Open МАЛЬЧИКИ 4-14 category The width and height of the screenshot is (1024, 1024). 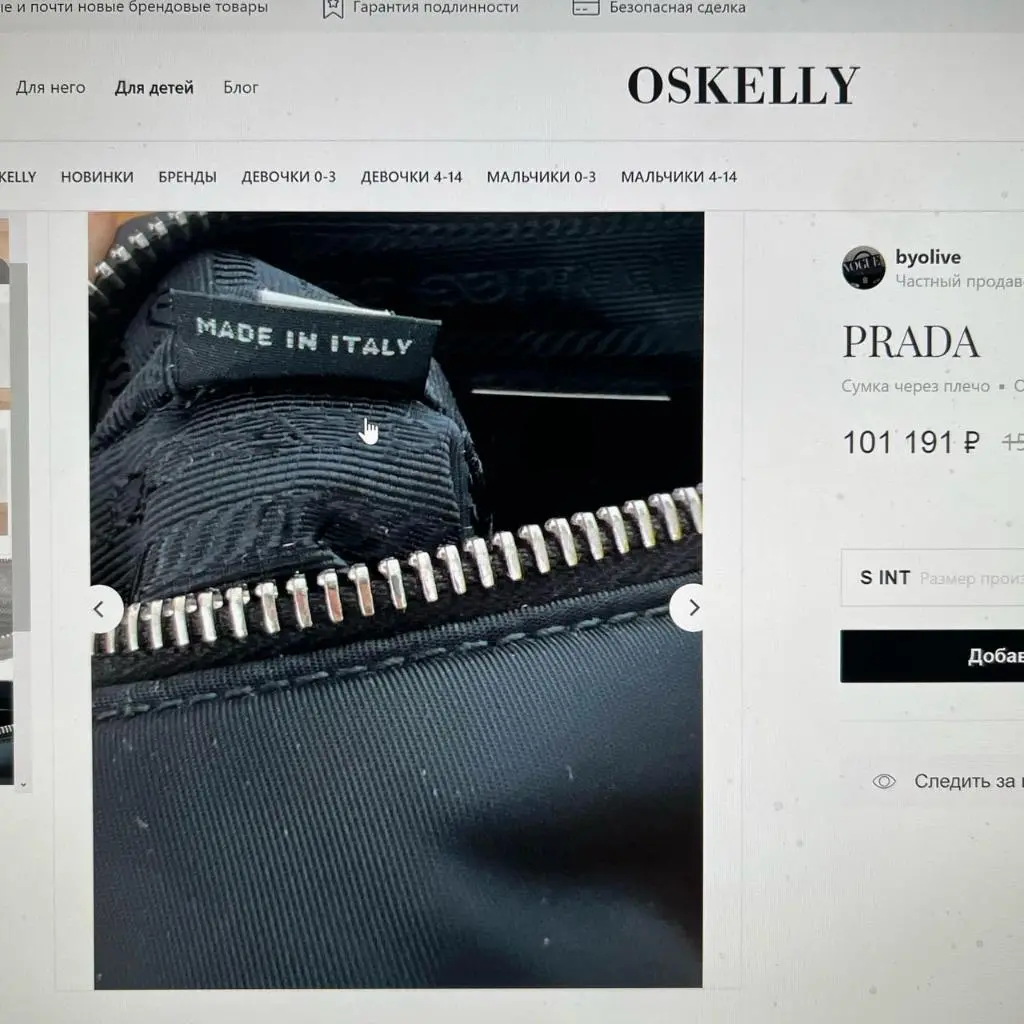[x=679, y=177]
